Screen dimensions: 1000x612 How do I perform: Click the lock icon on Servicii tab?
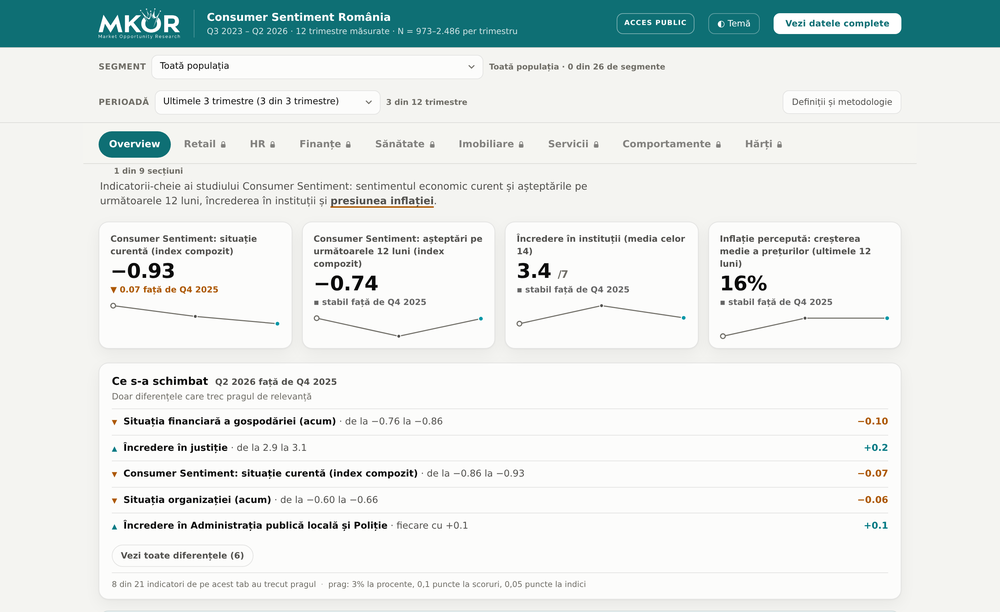pos(596,145)
